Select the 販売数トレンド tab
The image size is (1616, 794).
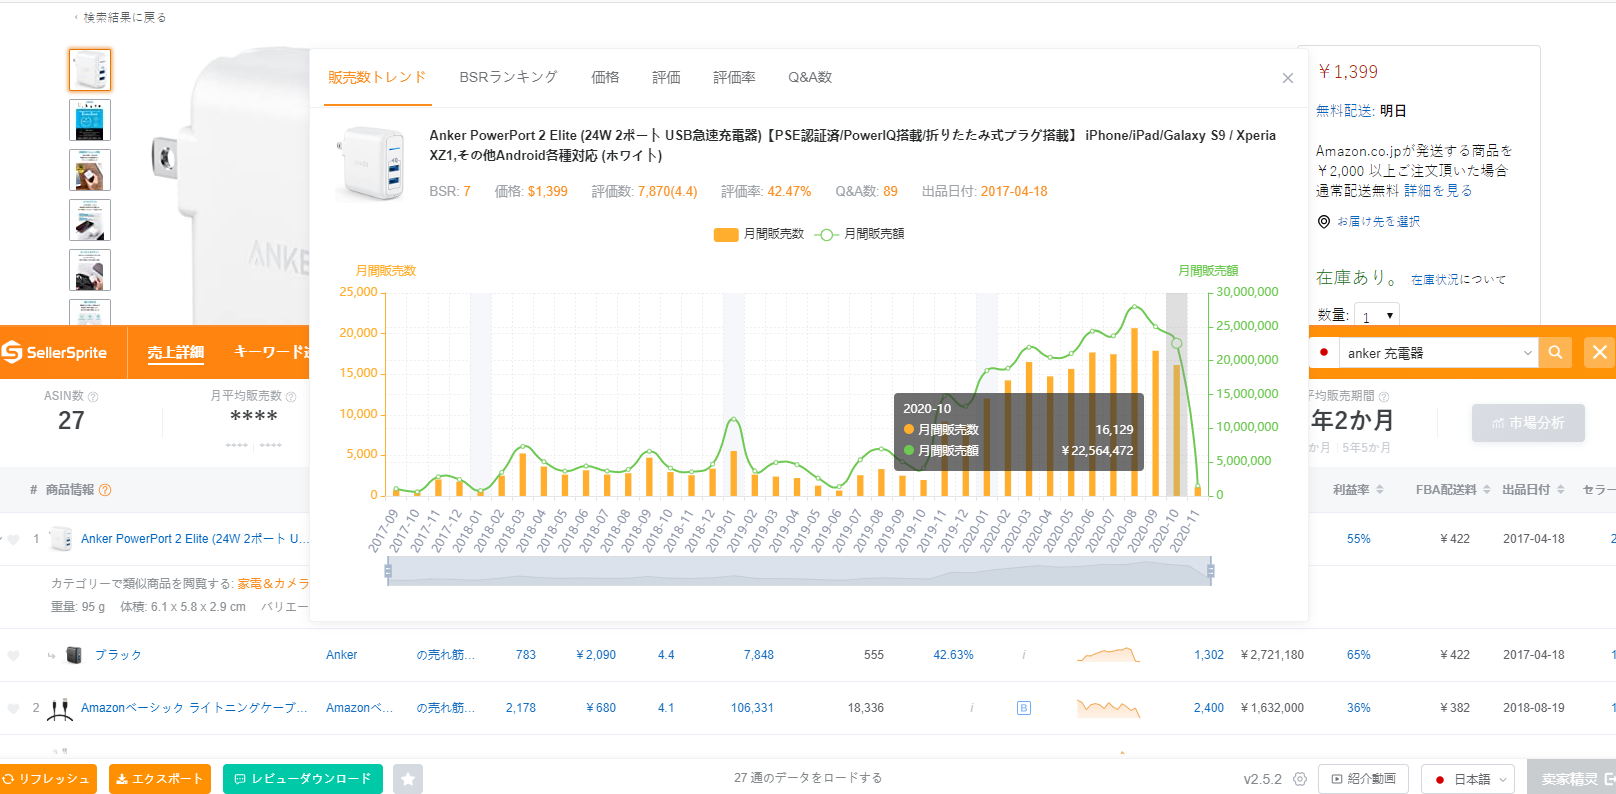click(377, 77)
